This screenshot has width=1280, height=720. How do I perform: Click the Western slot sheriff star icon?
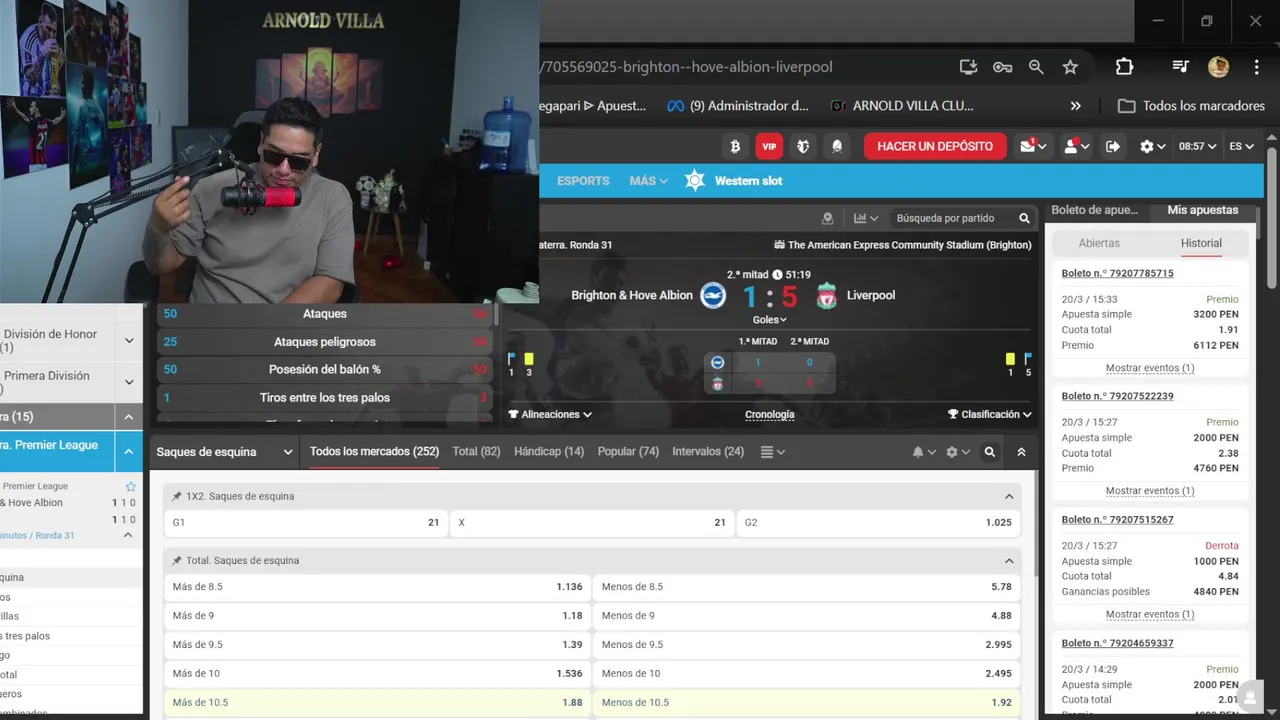pyautogui.click(x=695, y=181)
